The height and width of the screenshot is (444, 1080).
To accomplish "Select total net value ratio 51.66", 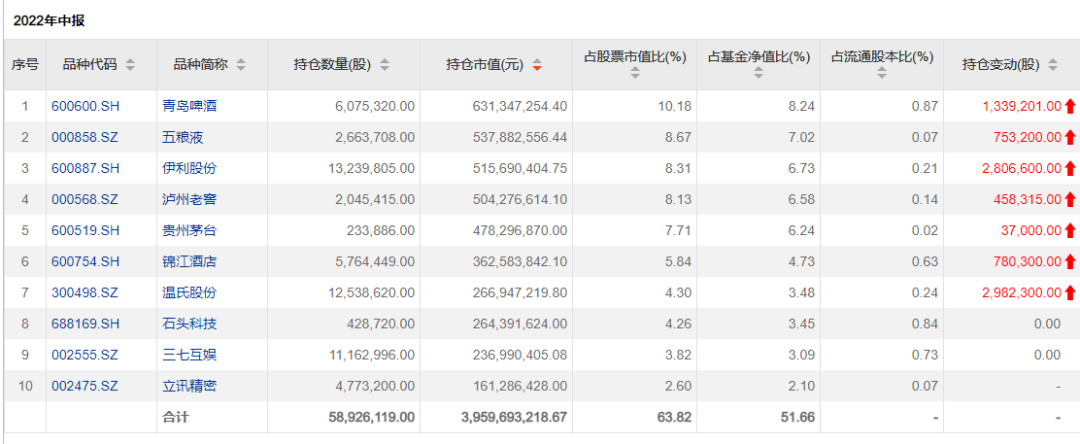I will [800, 417].
